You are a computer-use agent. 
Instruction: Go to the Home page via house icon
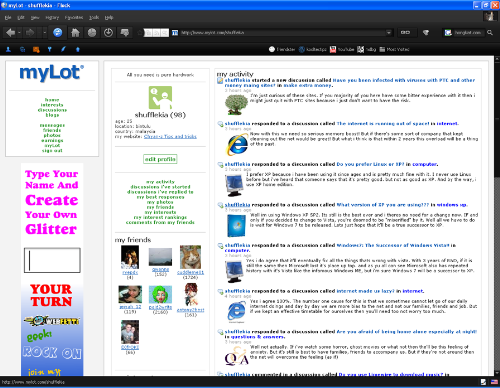[x=75, y=33]
